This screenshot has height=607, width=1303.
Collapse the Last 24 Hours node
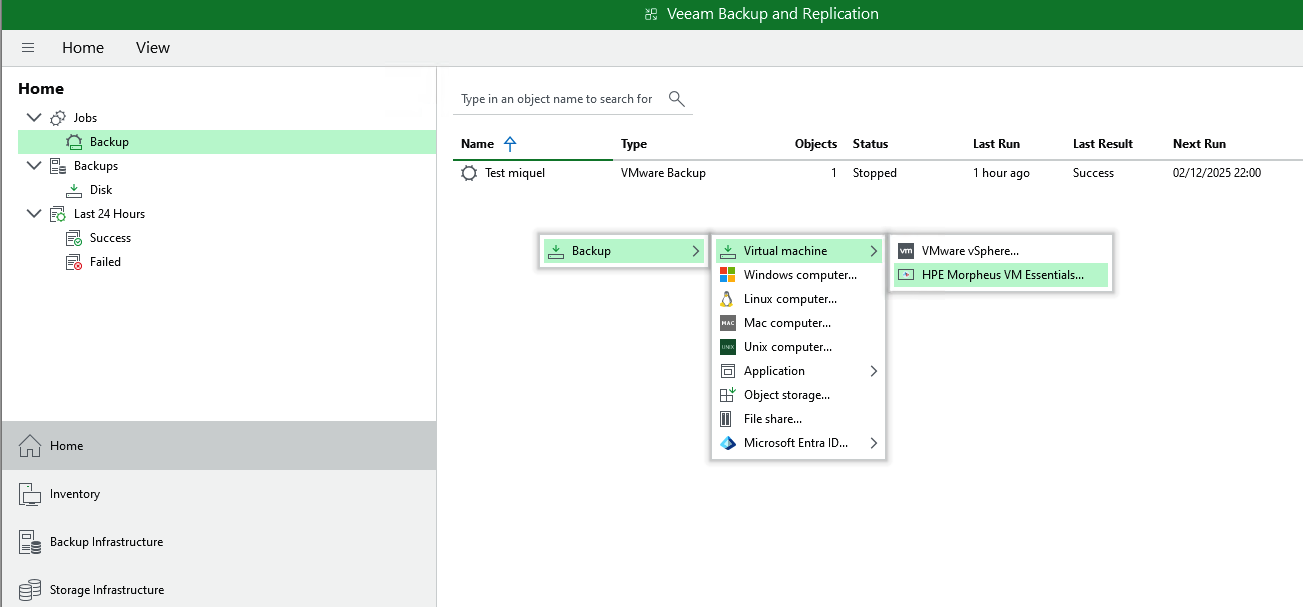tap(34, 214)
